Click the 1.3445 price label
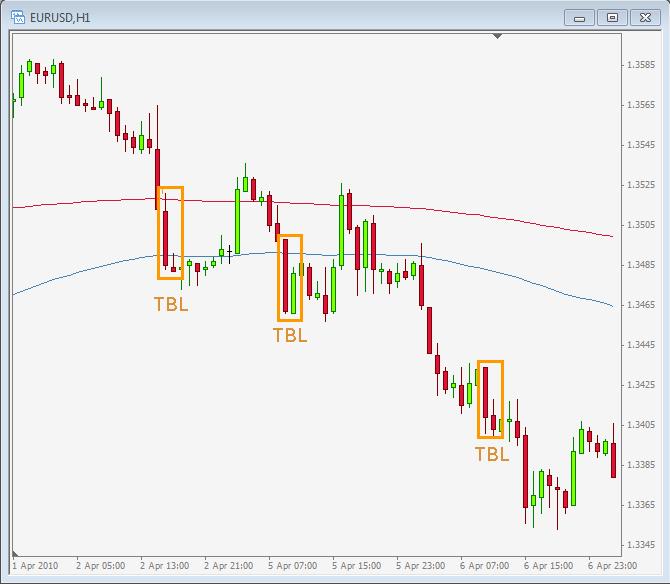Image resolution: width=670 pixels, height=584 pixels. tap(641, 345)
